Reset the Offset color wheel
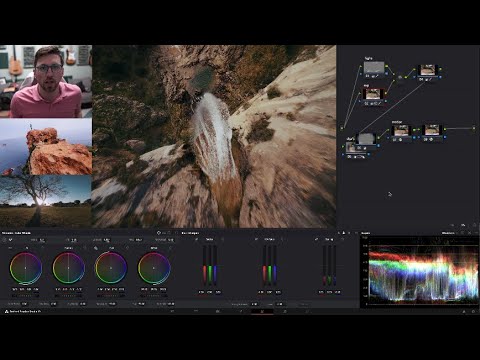Viewport: 480px width, 360px height. 170,248
